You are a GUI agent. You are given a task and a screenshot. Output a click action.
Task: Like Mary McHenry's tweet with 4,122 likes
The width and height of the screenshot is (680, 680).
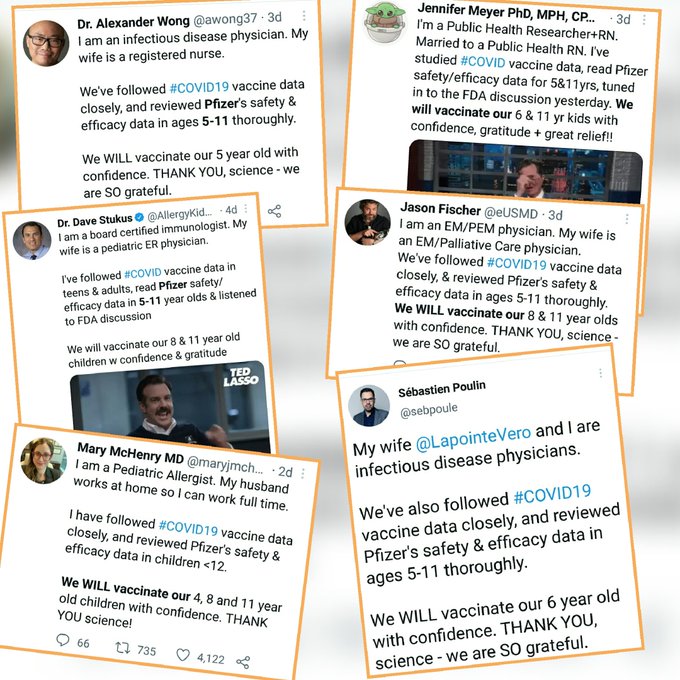[183, 655]
